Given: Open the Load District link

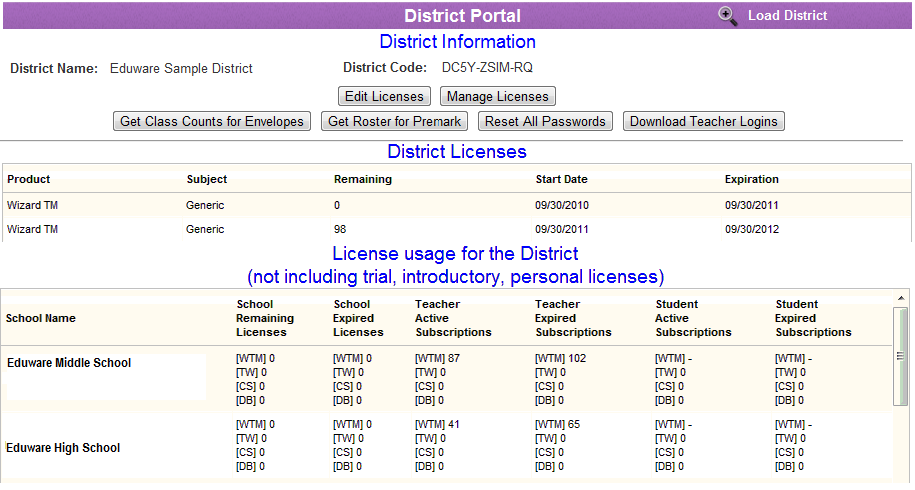Looking at the screenshot, I should [x=787, y=16].
